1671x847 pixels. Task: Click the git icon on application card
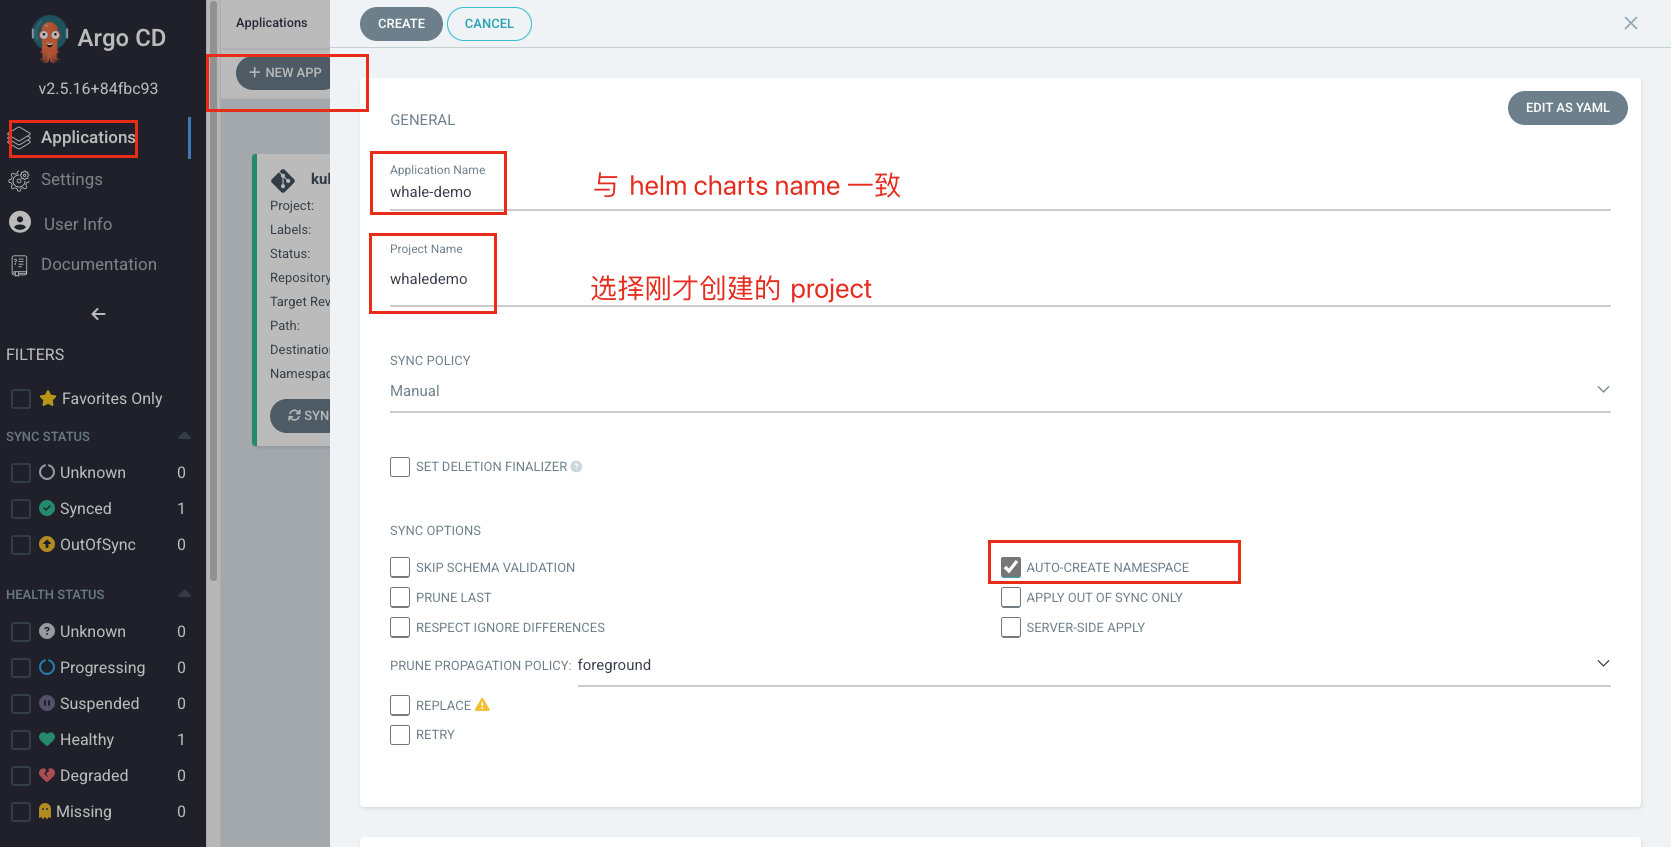[283, 180]
